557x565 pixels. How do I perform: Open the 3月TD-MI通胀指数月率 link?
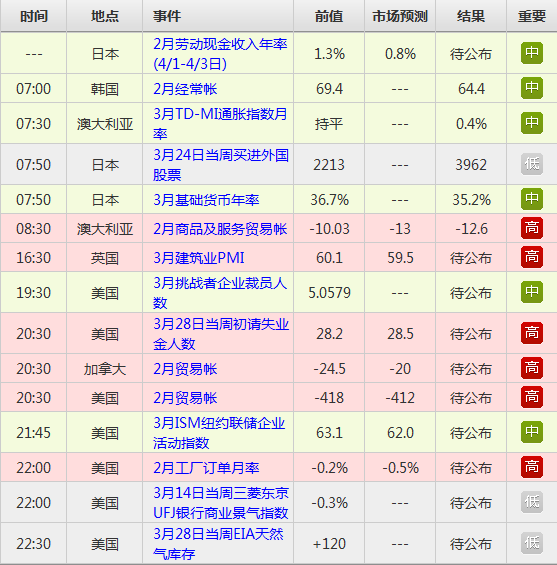pyautogui.click(x=220, y=124)
